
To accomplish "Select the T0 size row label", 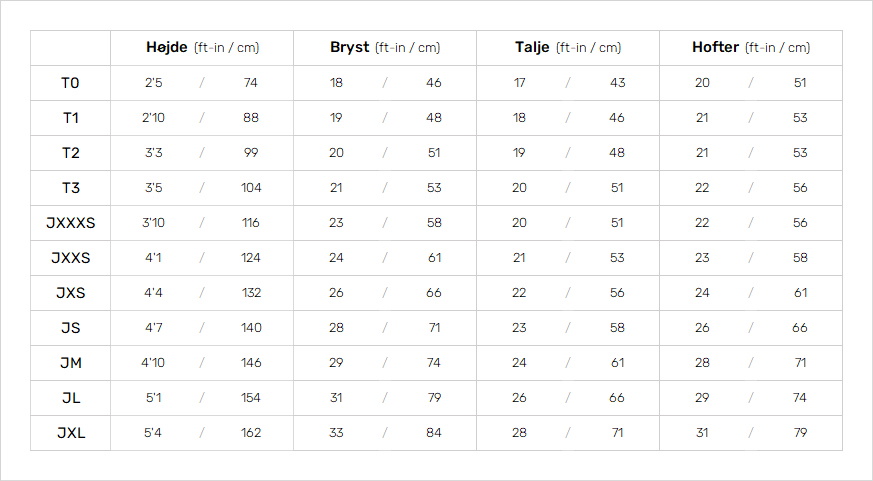I will coord(70,83).
